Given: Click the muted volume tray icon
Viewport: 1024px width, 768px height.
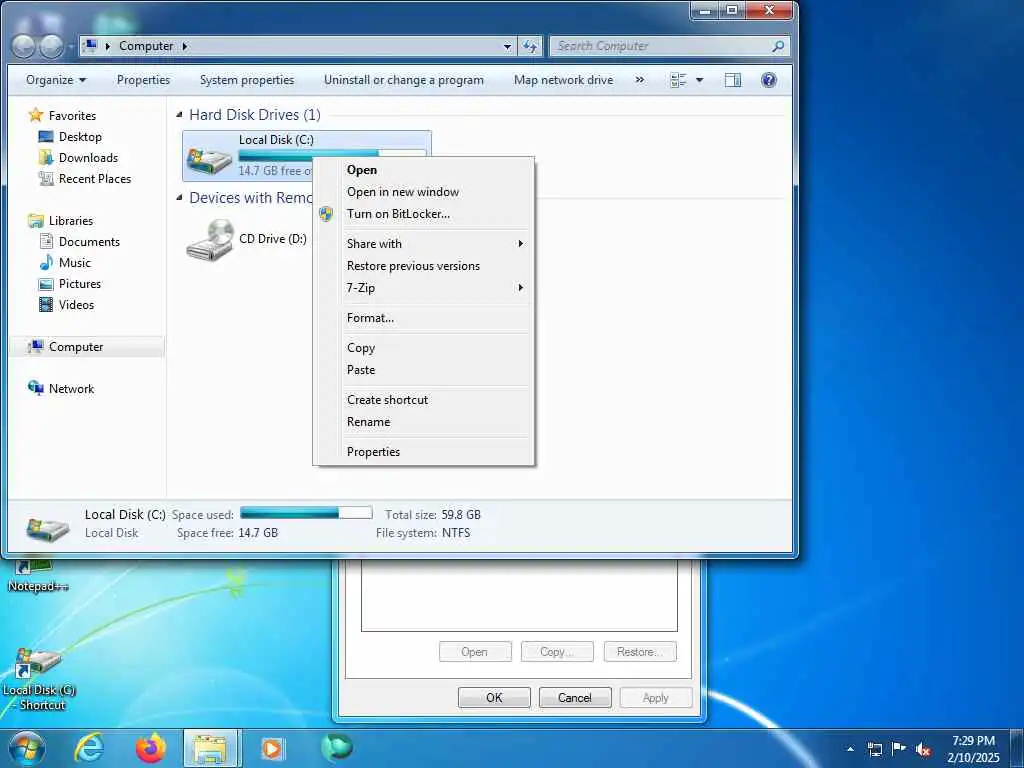Looking at the screenshot, I should click(923, 749).
